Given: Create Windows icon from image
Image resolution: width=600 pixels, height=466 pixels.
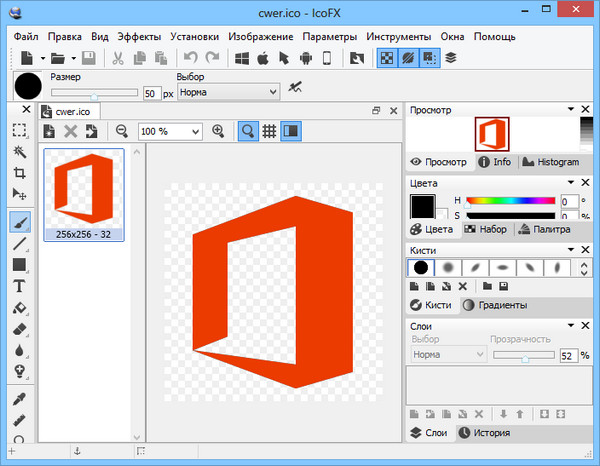Looking at the screenshot, I should 242,58.
